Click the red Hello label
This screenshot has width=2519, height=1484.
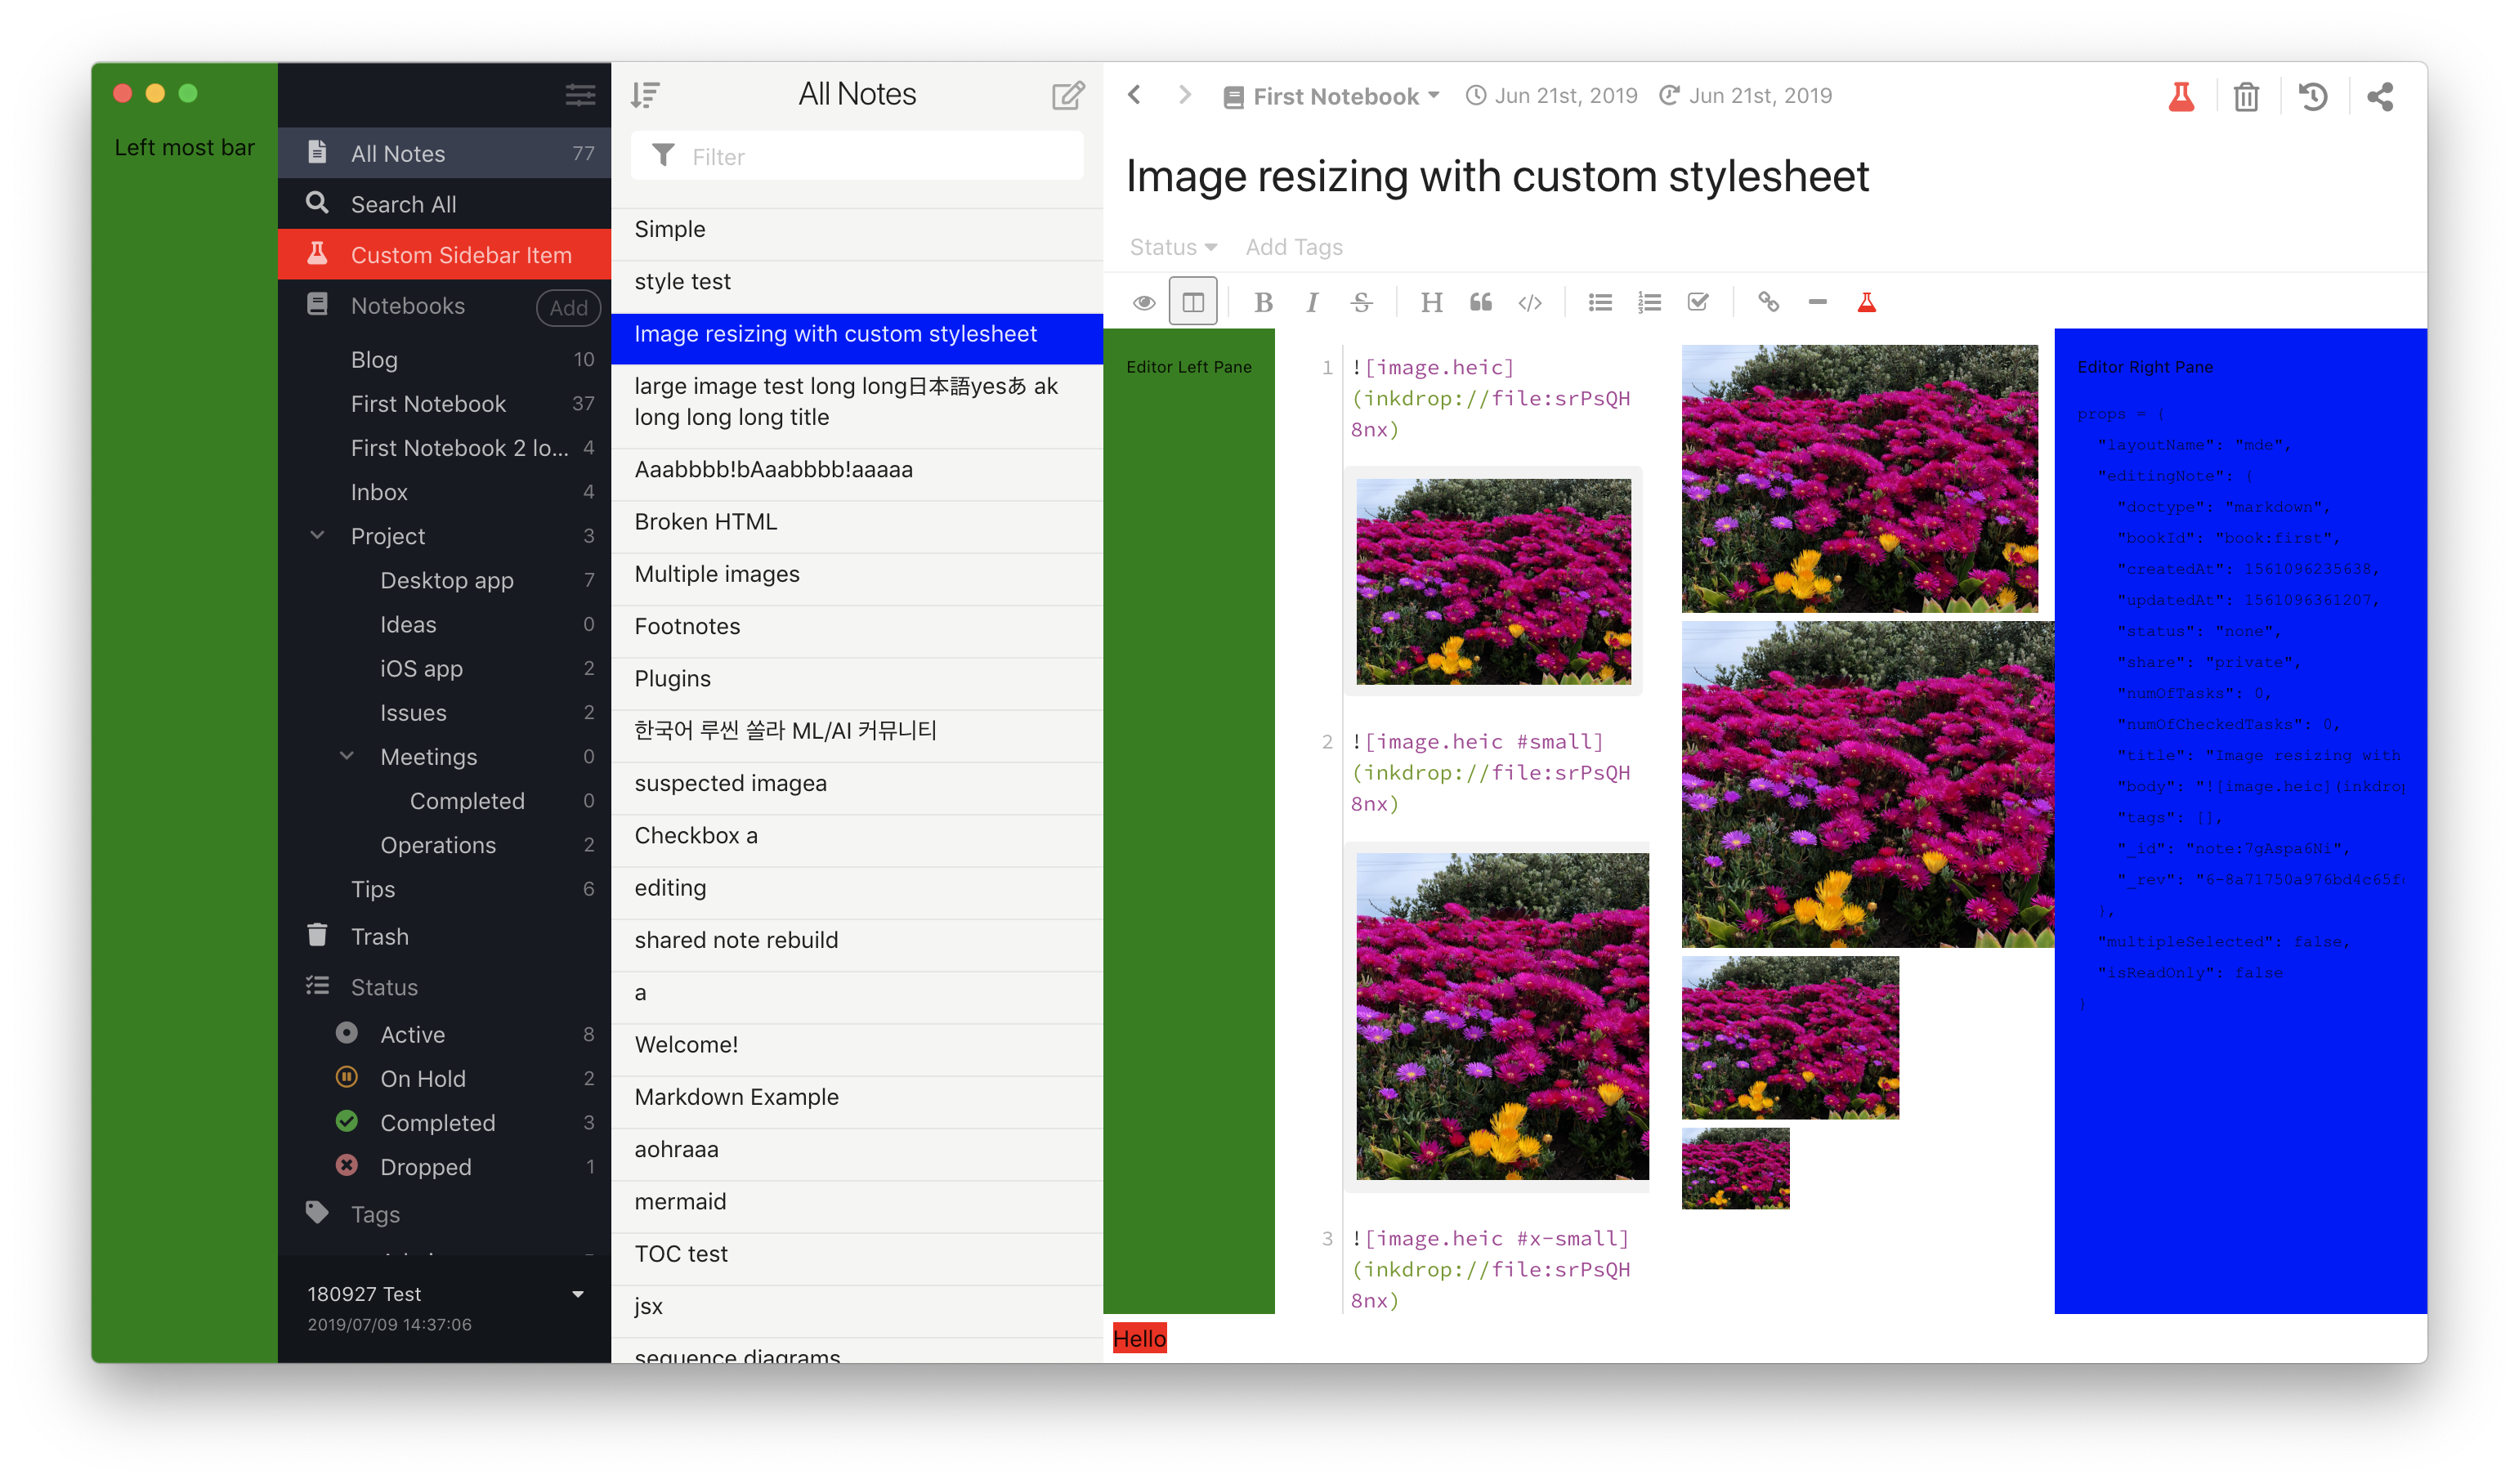tap(1139, 1338)
